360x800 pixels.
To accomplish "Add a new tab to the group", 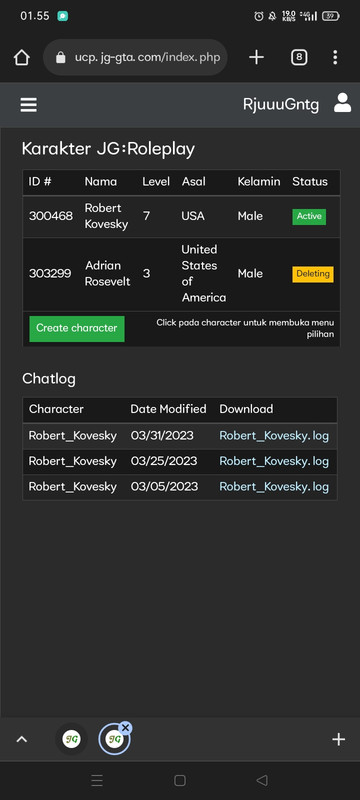I will click(x=339, y=739).
